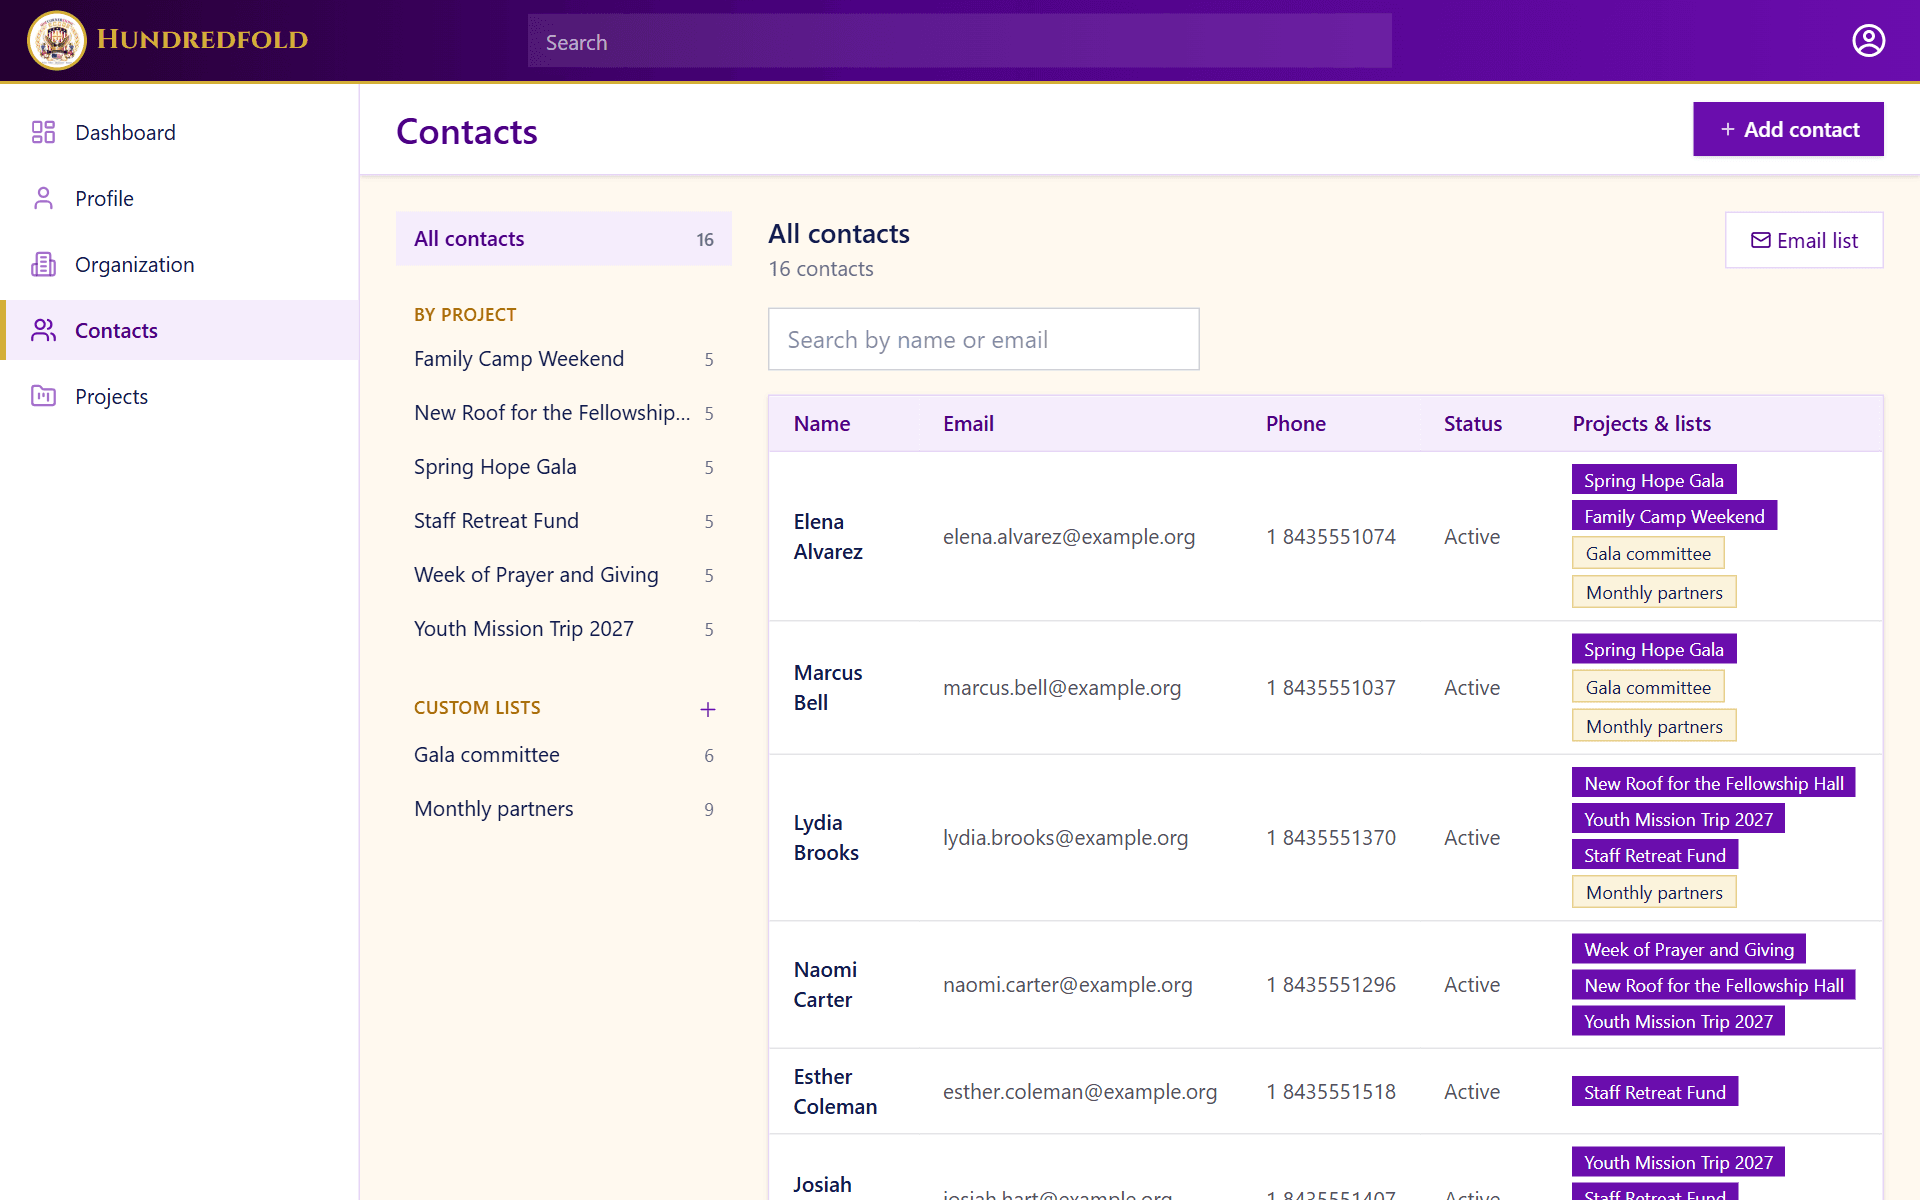Click email naomi.carter@example.org
1920x1200 pixels.
click(x=1068, y=984)
